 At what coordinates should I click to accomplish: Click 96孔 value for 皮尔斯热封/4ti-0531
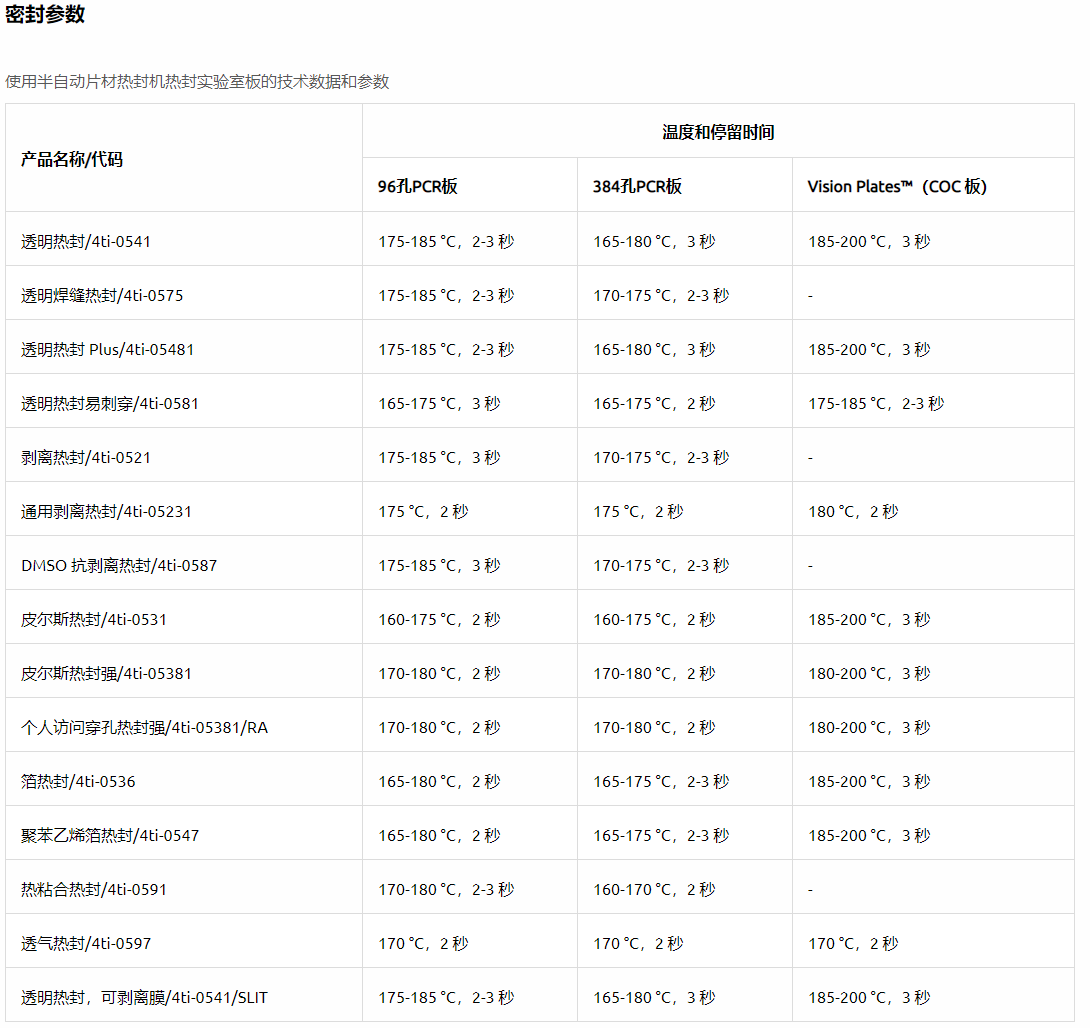coord(439,619)
